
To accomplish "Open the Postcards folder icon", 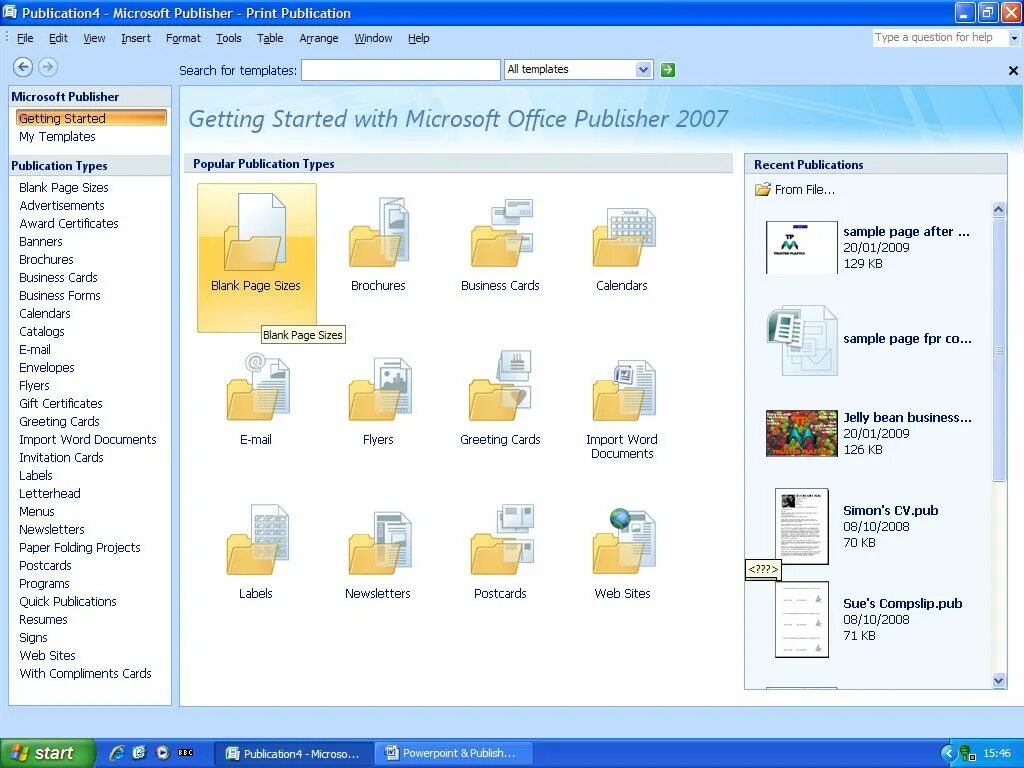I will [x=502, y=541].
